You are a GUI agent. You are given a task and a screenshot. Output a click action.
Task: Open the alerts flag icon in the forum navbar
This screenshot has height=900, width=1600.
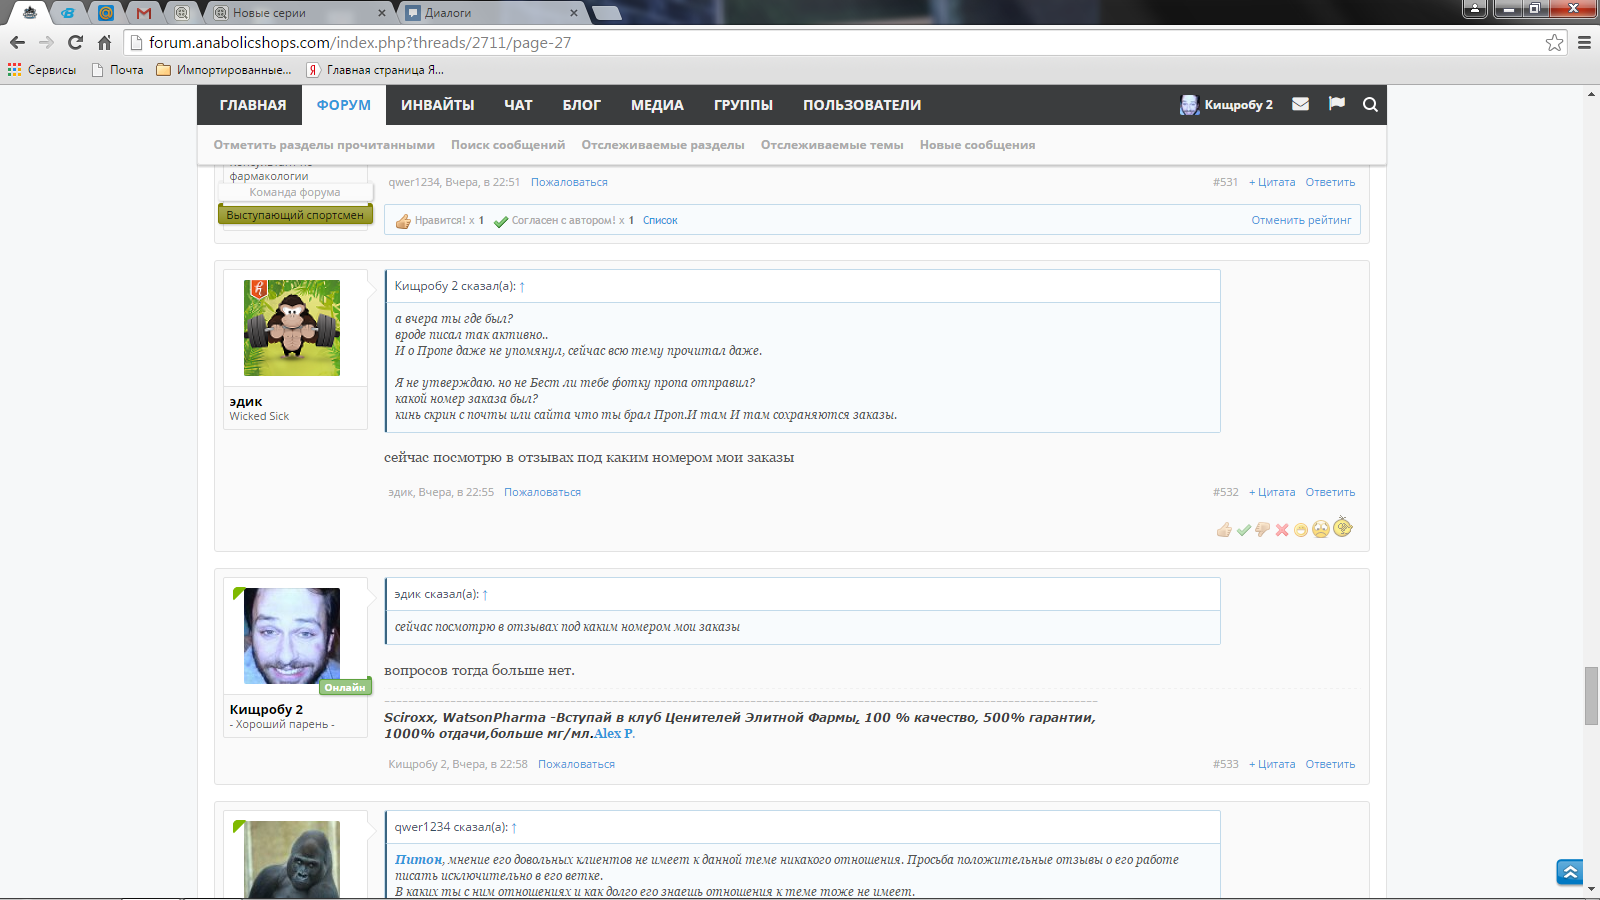(1336, 104)
